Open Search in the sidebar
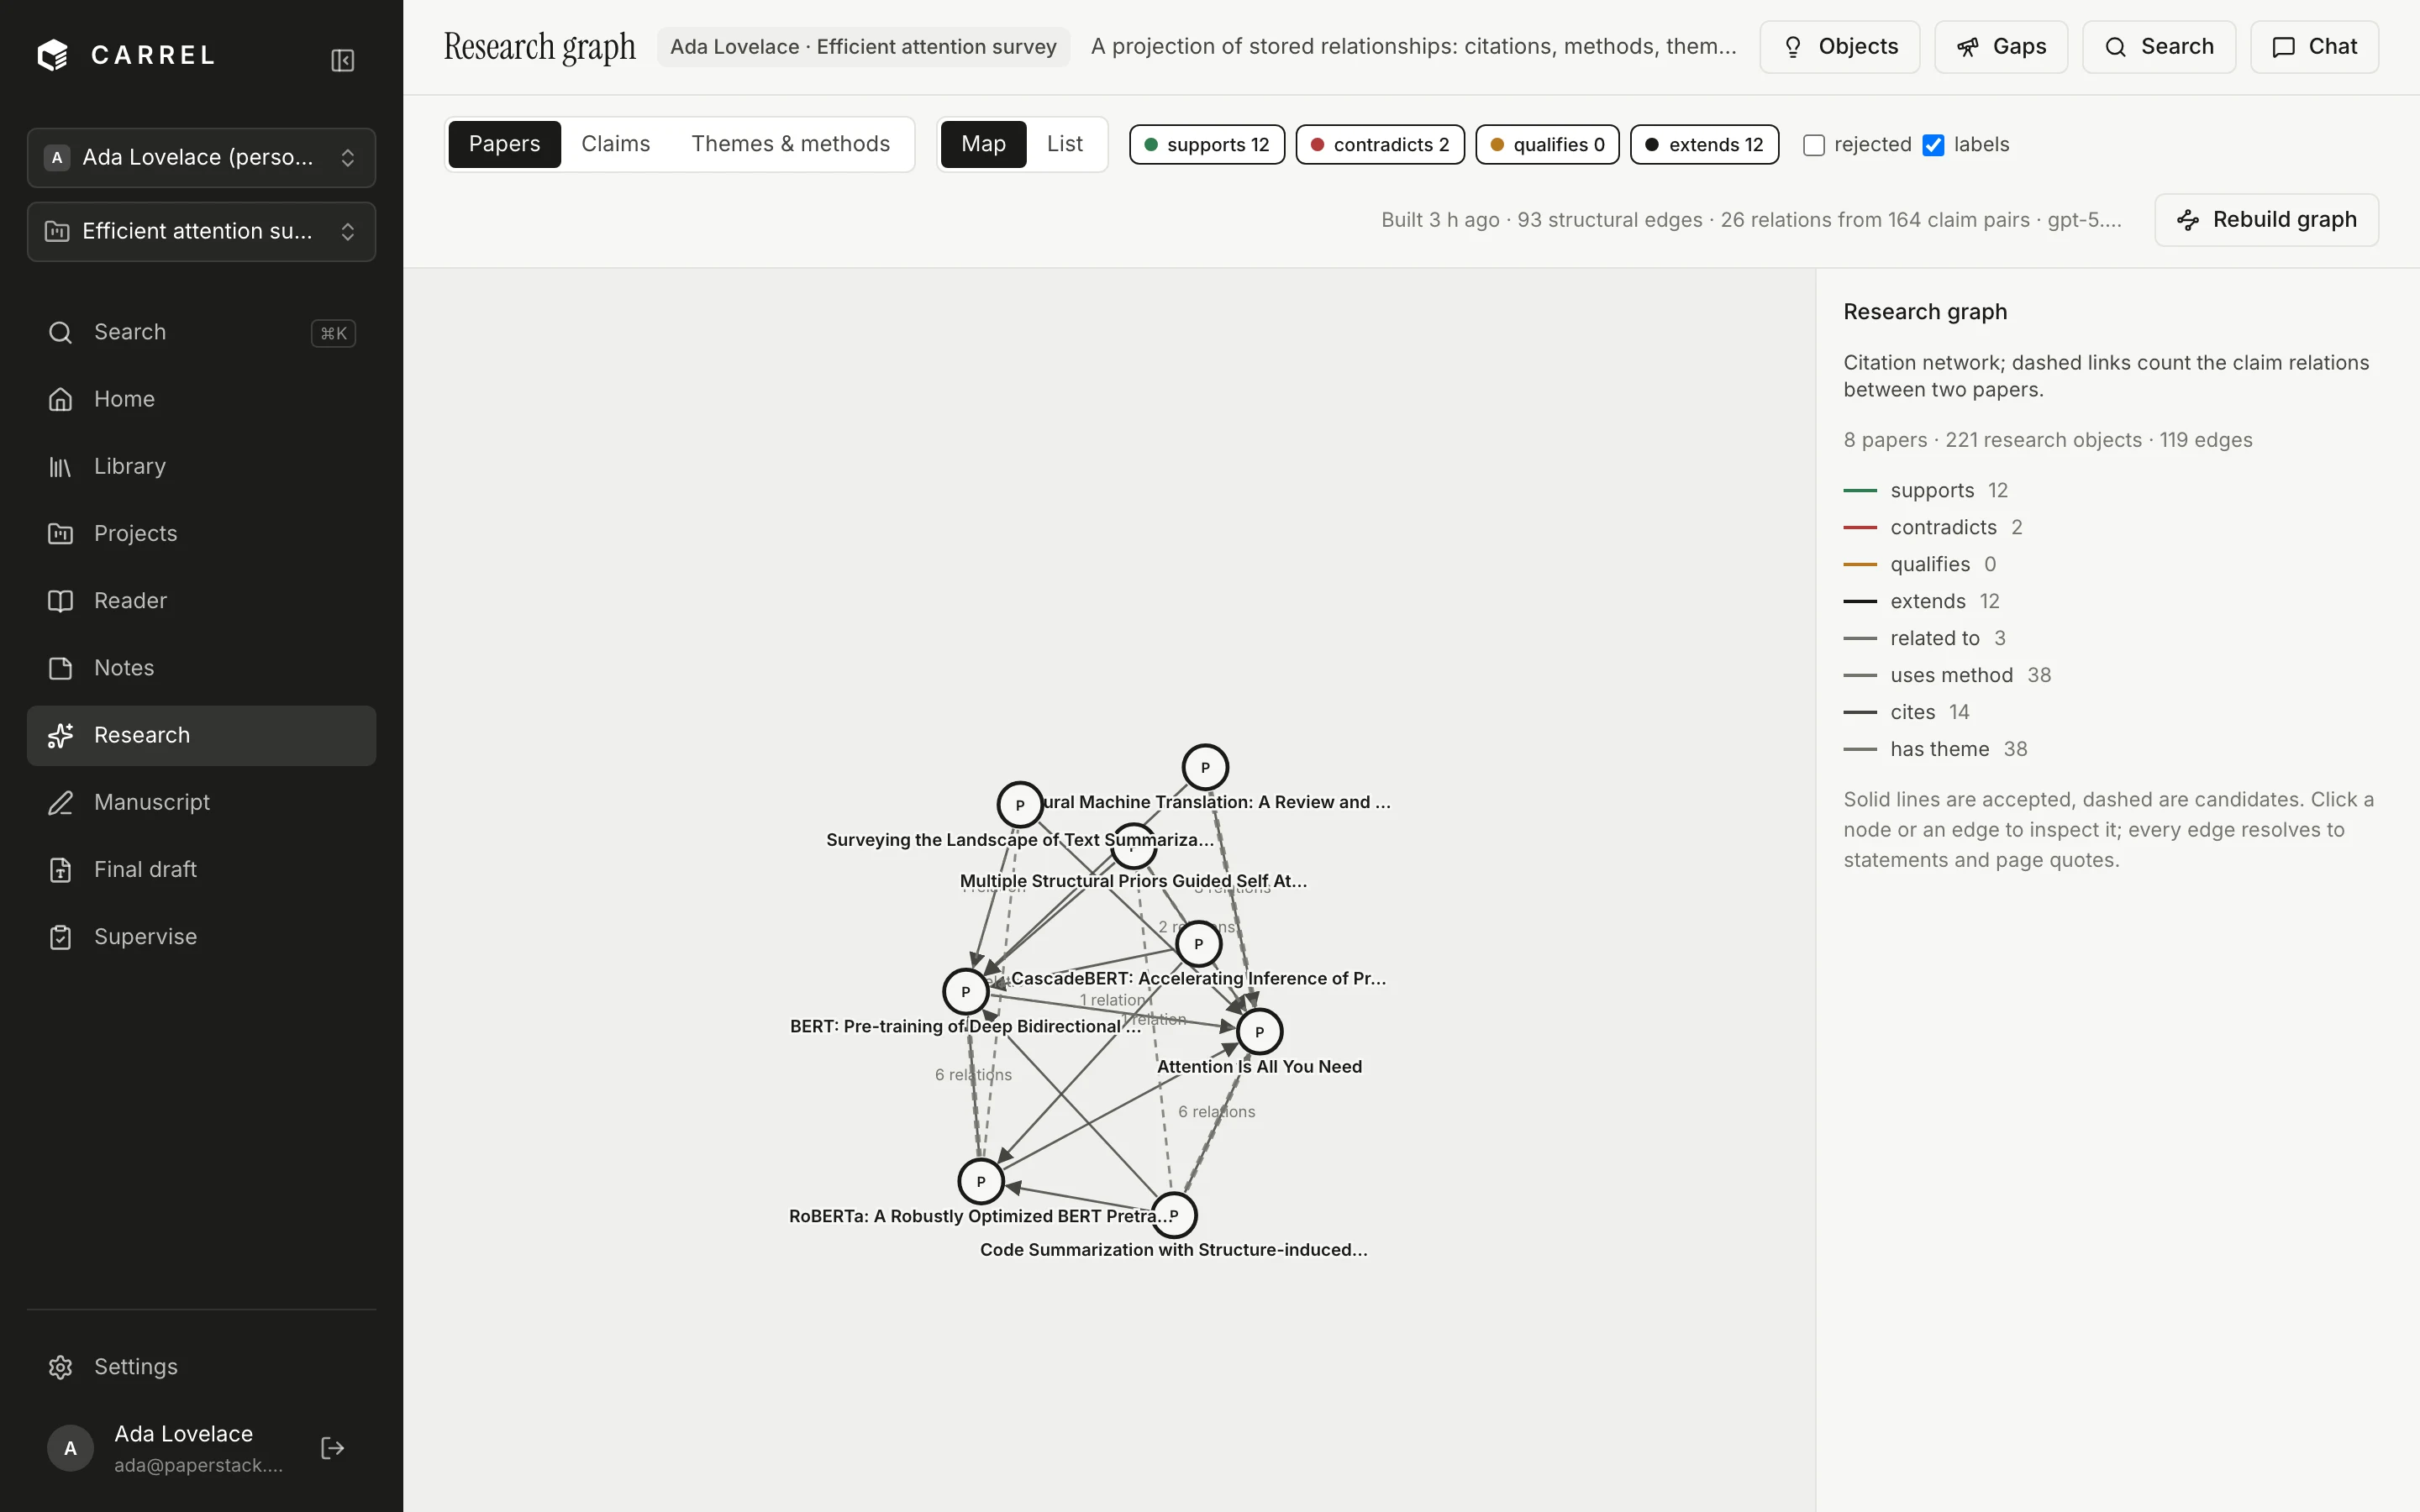Viewport: 2420px width, 1512px height. click(201, 332)
